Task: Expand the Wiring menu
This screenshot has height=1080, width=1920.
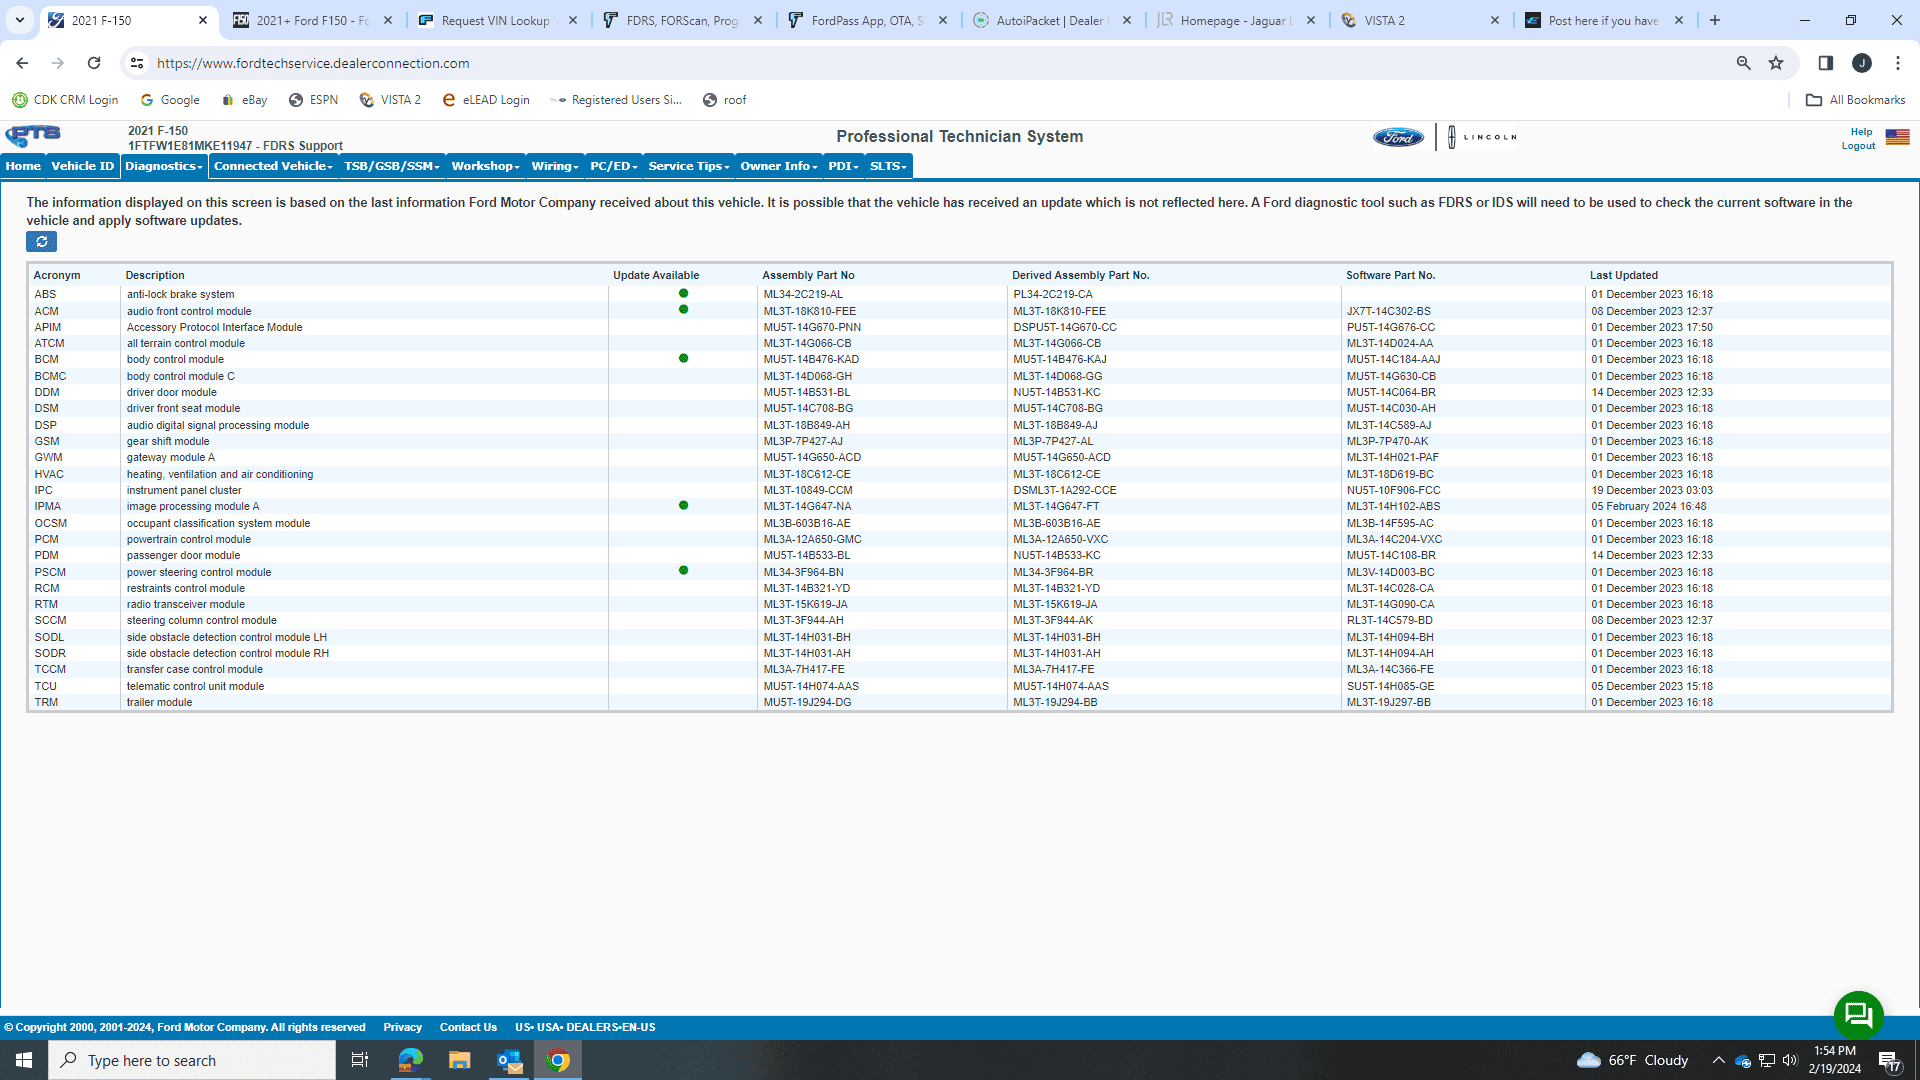Action: click(x=555, y=166)
